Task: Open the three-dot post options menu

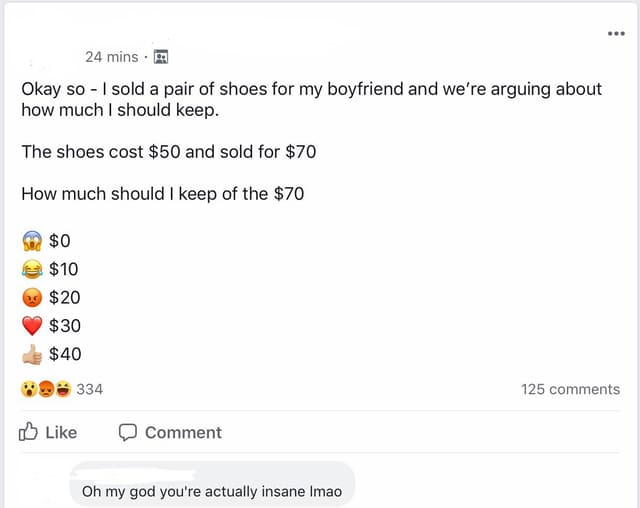Action: tap(616, 33)
